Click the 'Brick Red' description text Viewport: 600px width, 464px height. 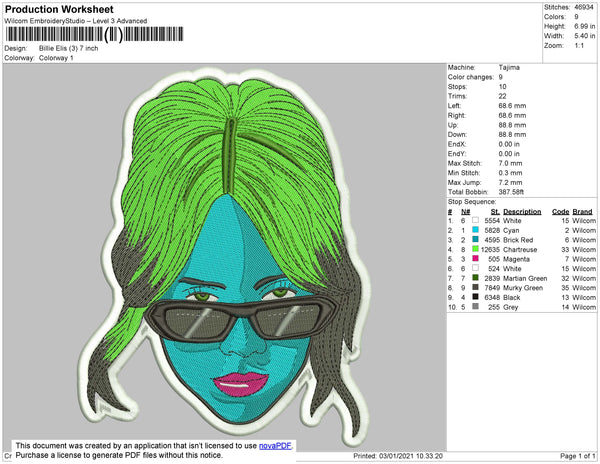click(x=518, y=240)
